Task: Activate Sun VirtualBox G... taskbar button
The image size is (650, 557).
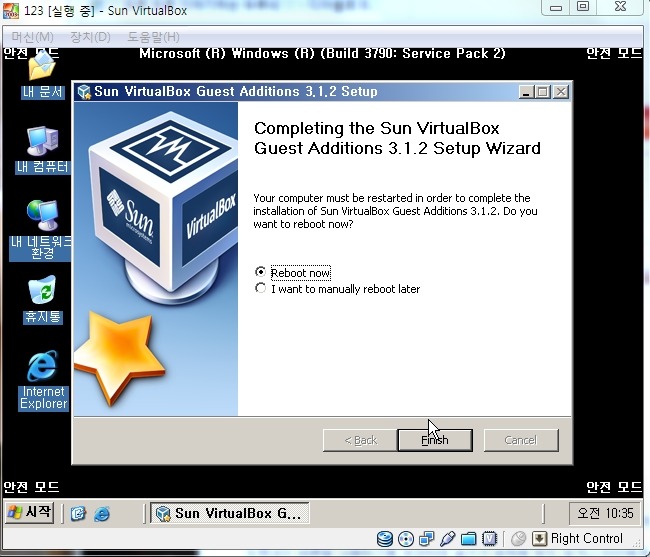Action: click(x=230, y=513)
